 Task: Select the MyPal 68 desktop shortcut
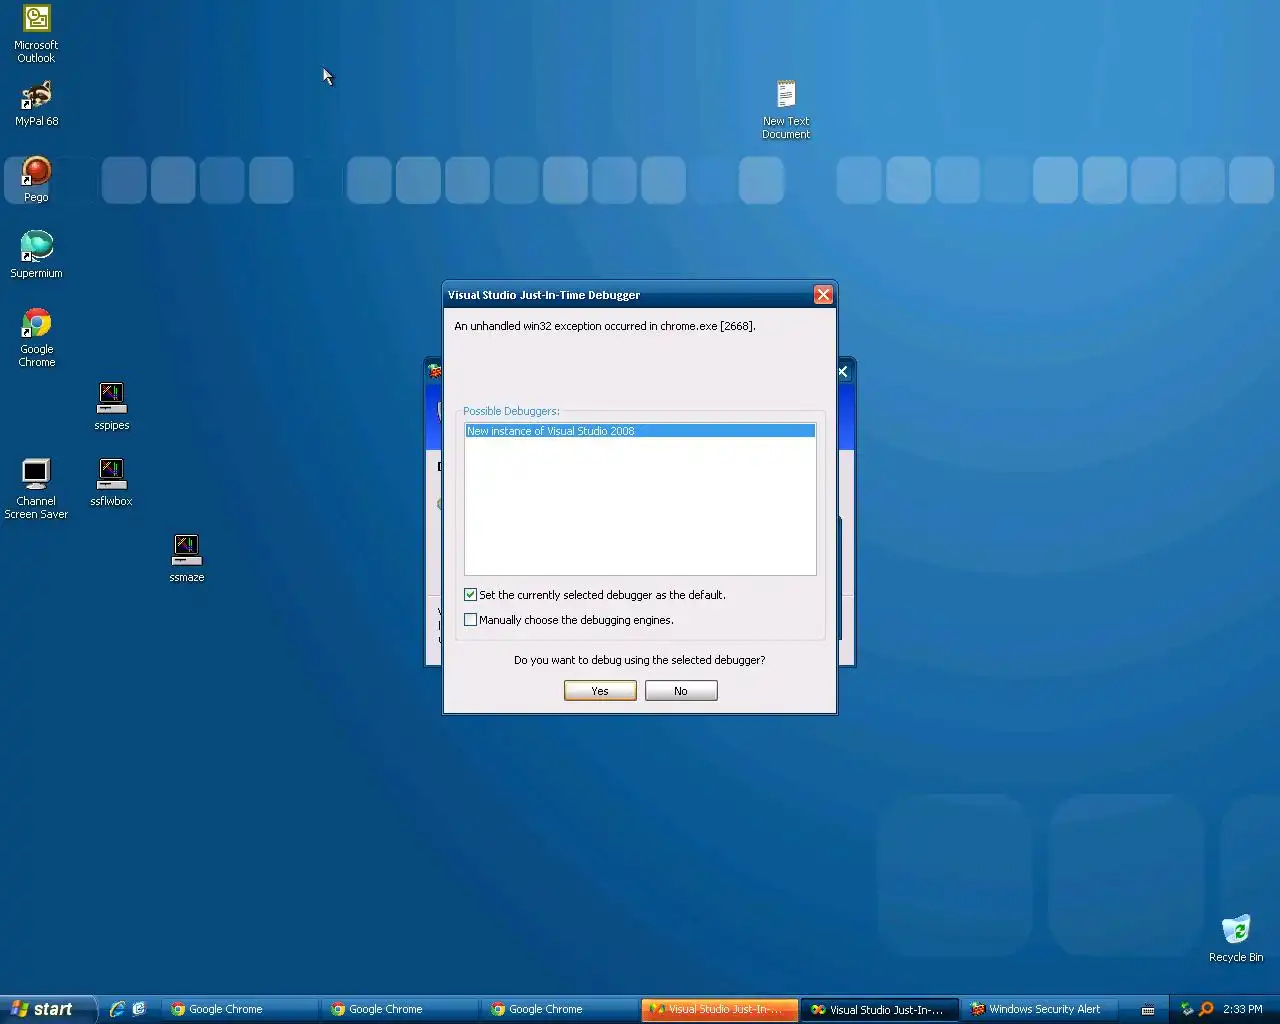tap(36, 104)
